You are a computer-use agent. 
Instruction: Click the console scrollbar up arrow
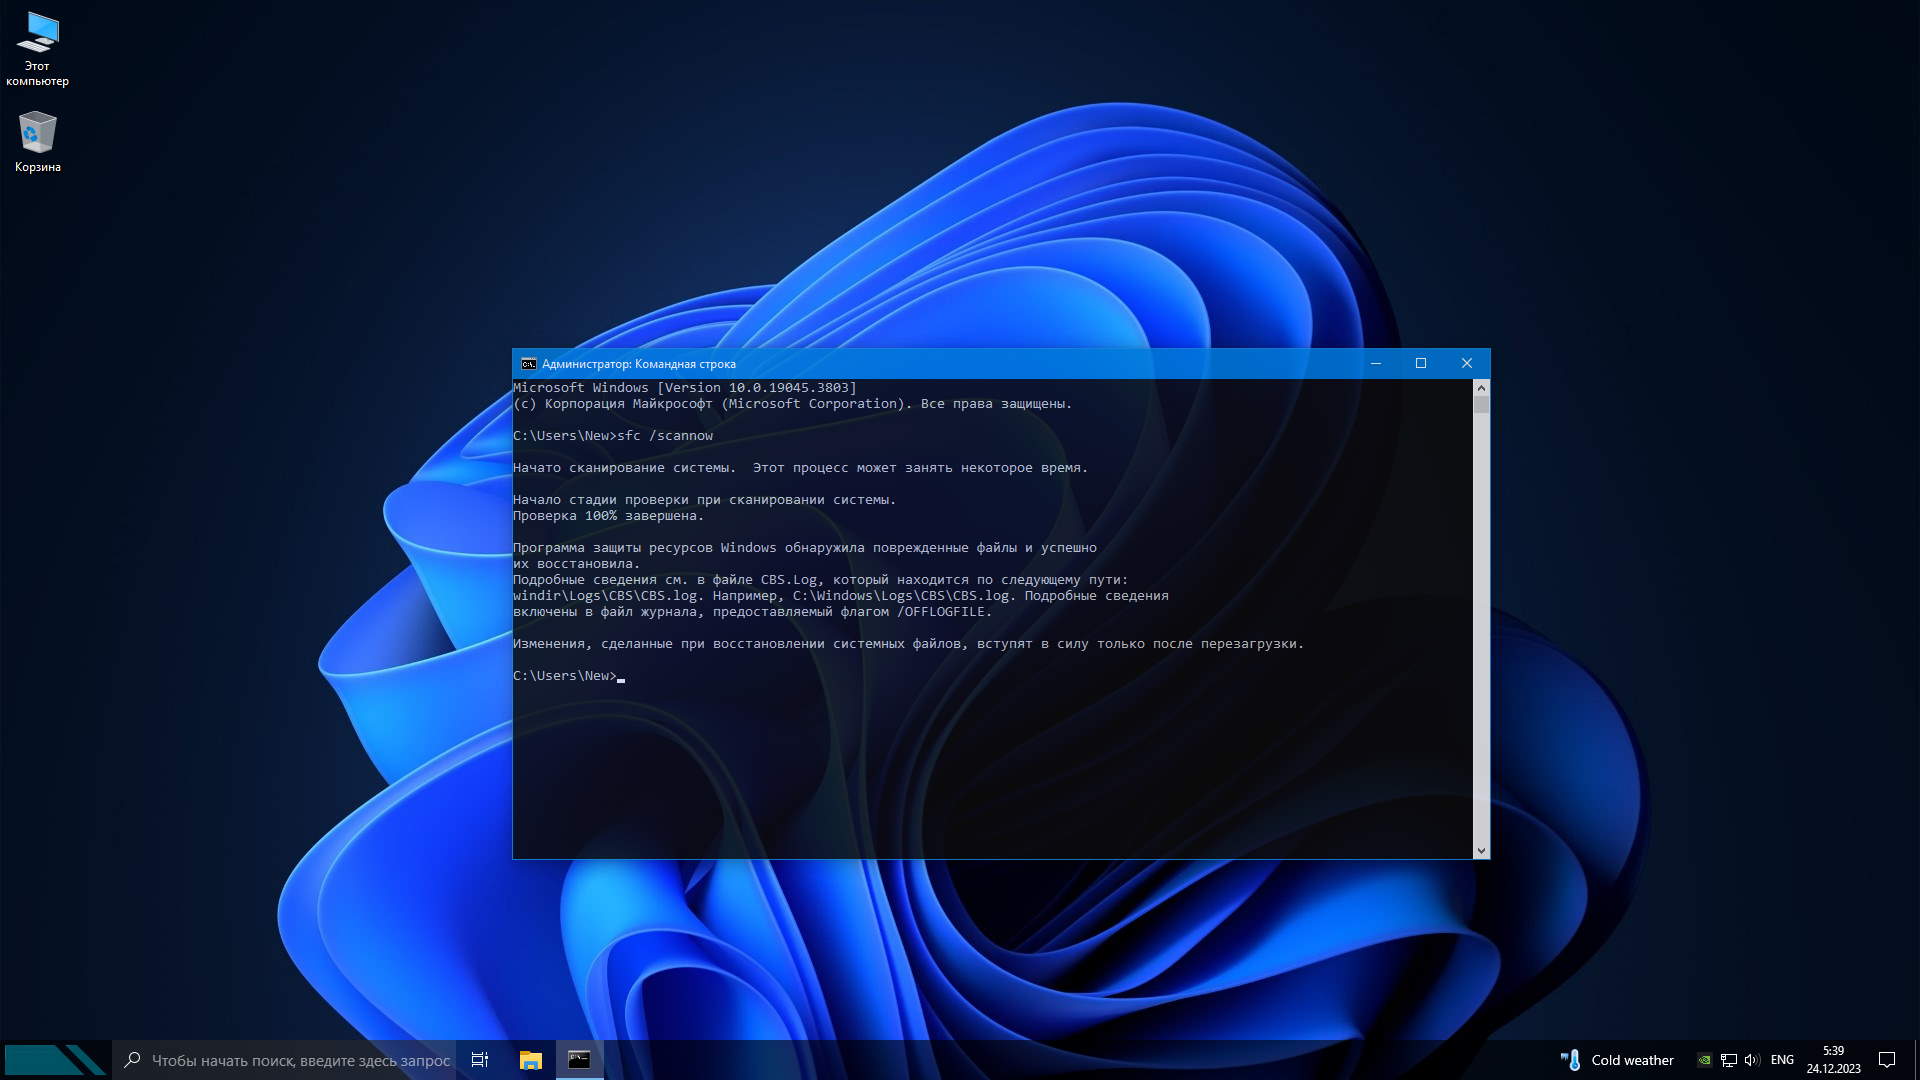(x=1481, y=387)
